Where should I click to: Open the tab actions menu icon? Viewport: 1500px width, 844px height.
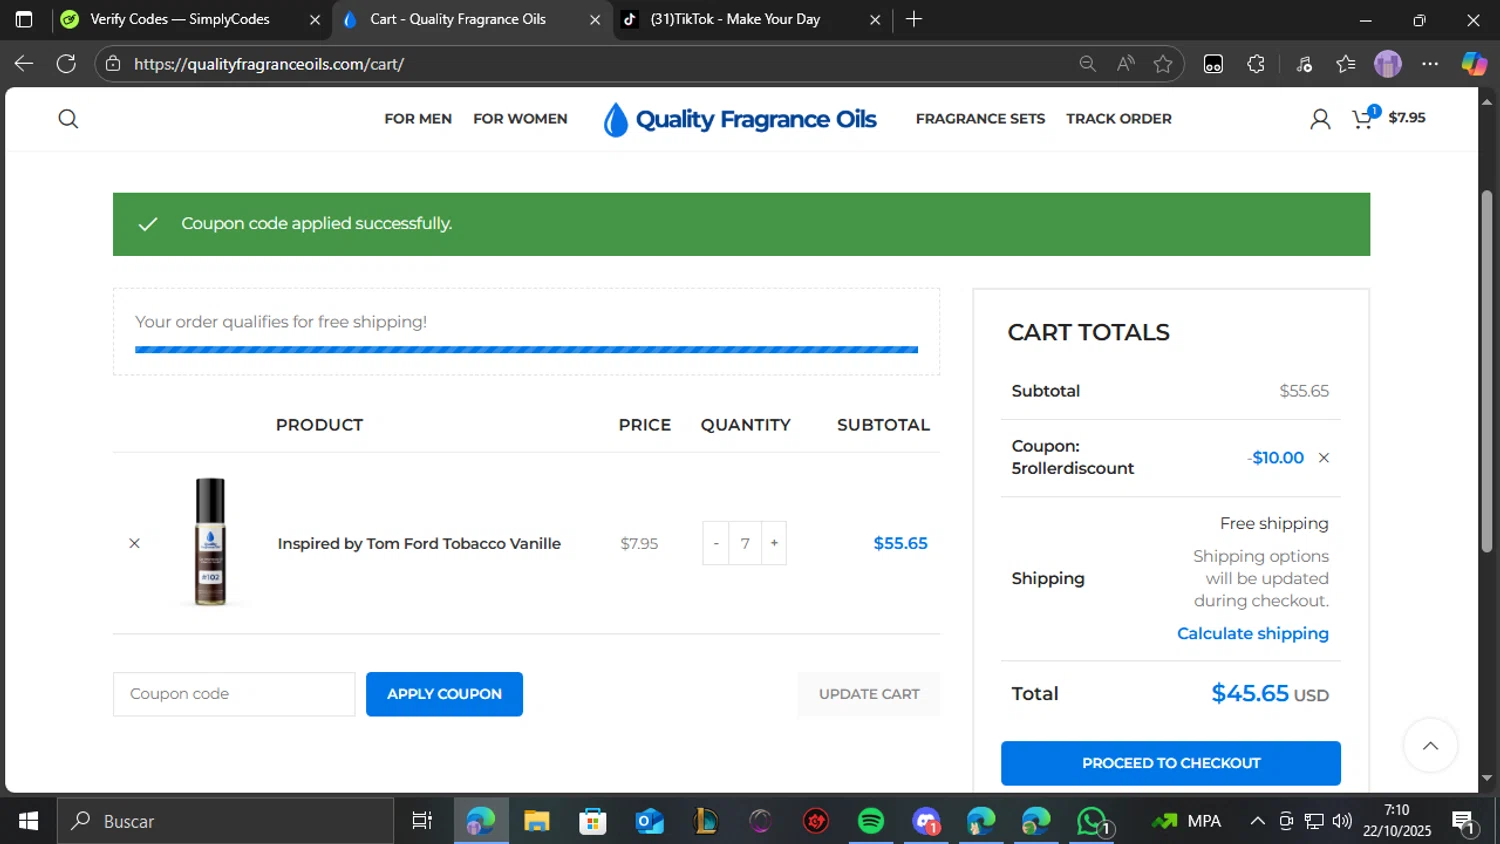[x=24, y=19]
